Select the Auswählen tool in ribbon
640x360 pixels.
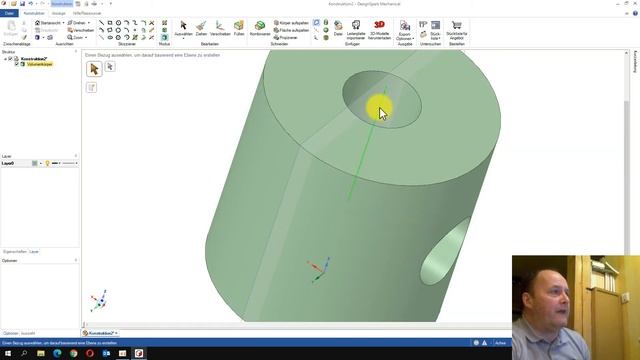pyautogui.click(x=183, y=29)
